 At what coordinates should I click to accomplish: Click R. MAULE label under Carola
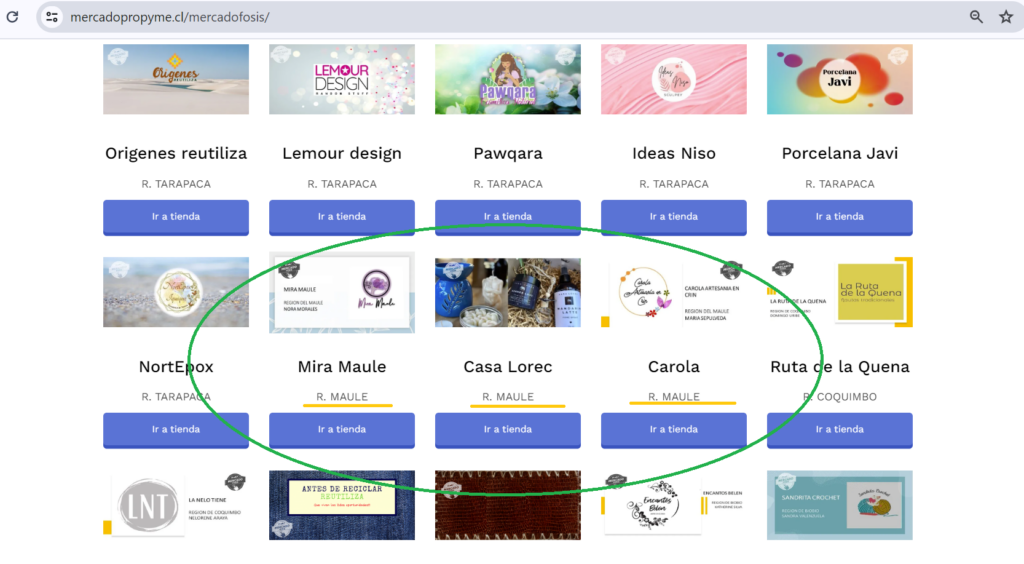673,397
